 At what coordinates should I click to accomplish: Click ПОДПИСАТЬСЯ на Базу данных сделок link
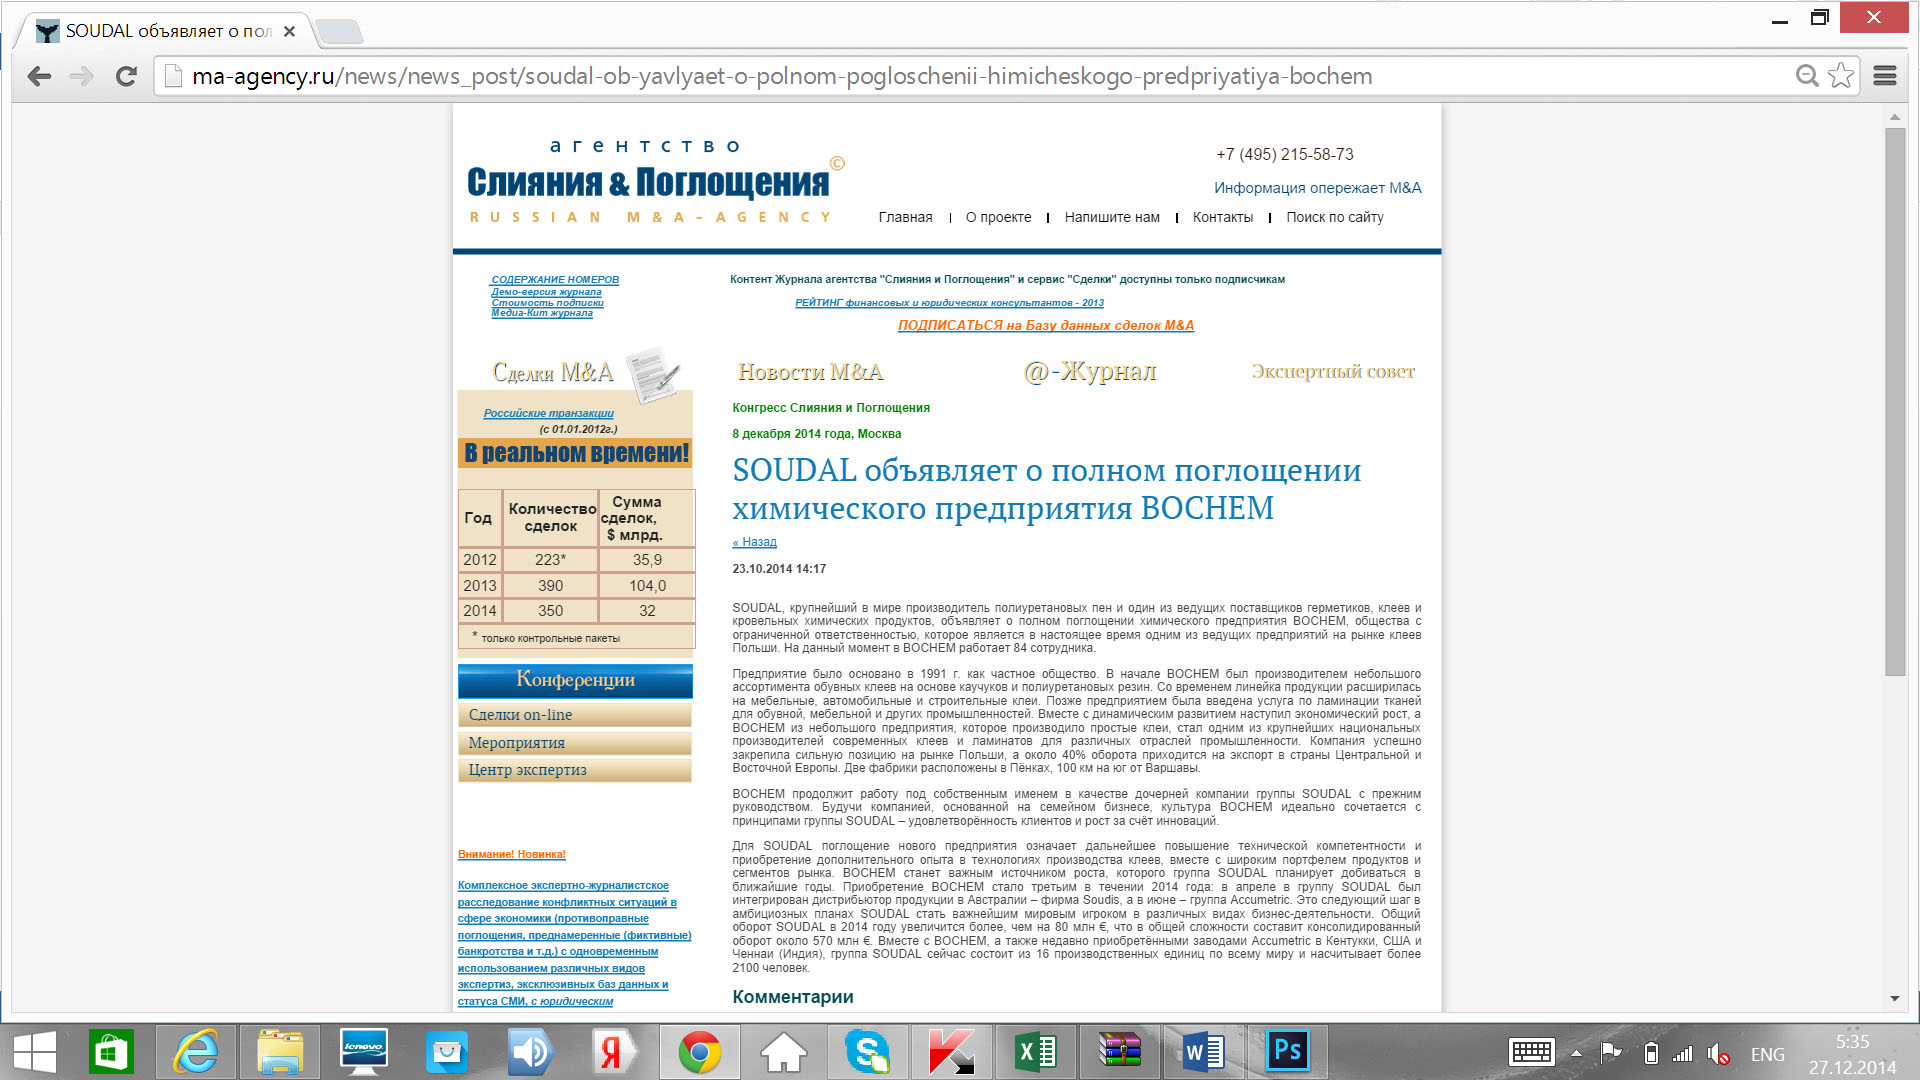tap(1045, 325)
